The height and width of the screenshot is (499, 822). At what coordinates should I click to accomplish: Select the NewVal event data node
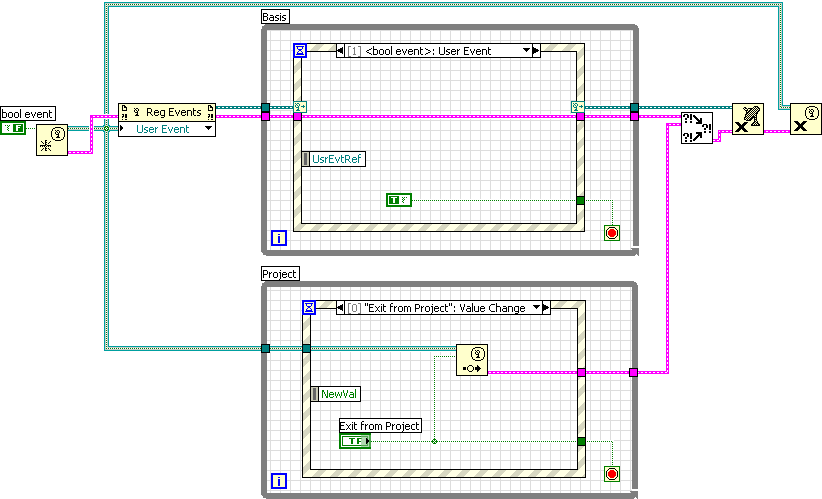336,394
